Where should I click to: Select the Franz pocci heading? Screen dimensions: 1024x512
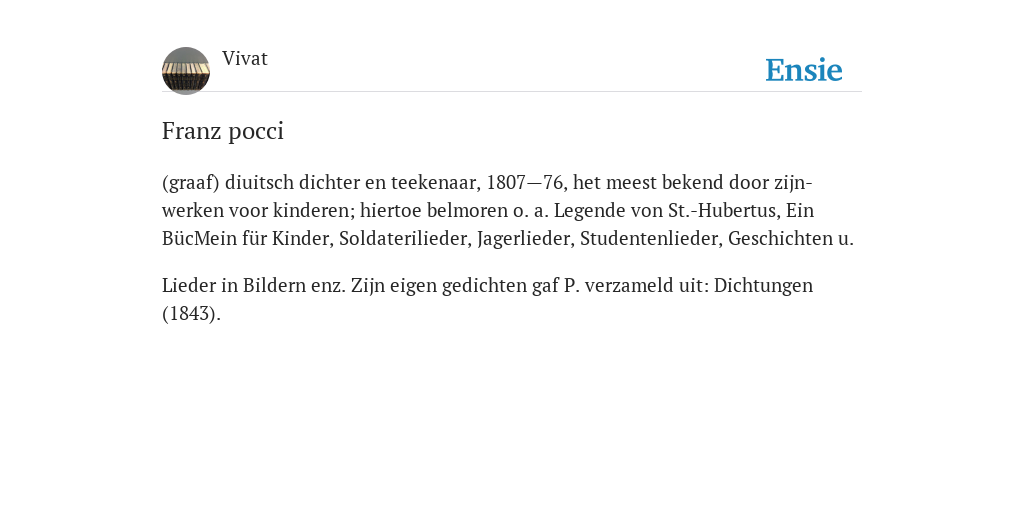(x=223, y=131)
